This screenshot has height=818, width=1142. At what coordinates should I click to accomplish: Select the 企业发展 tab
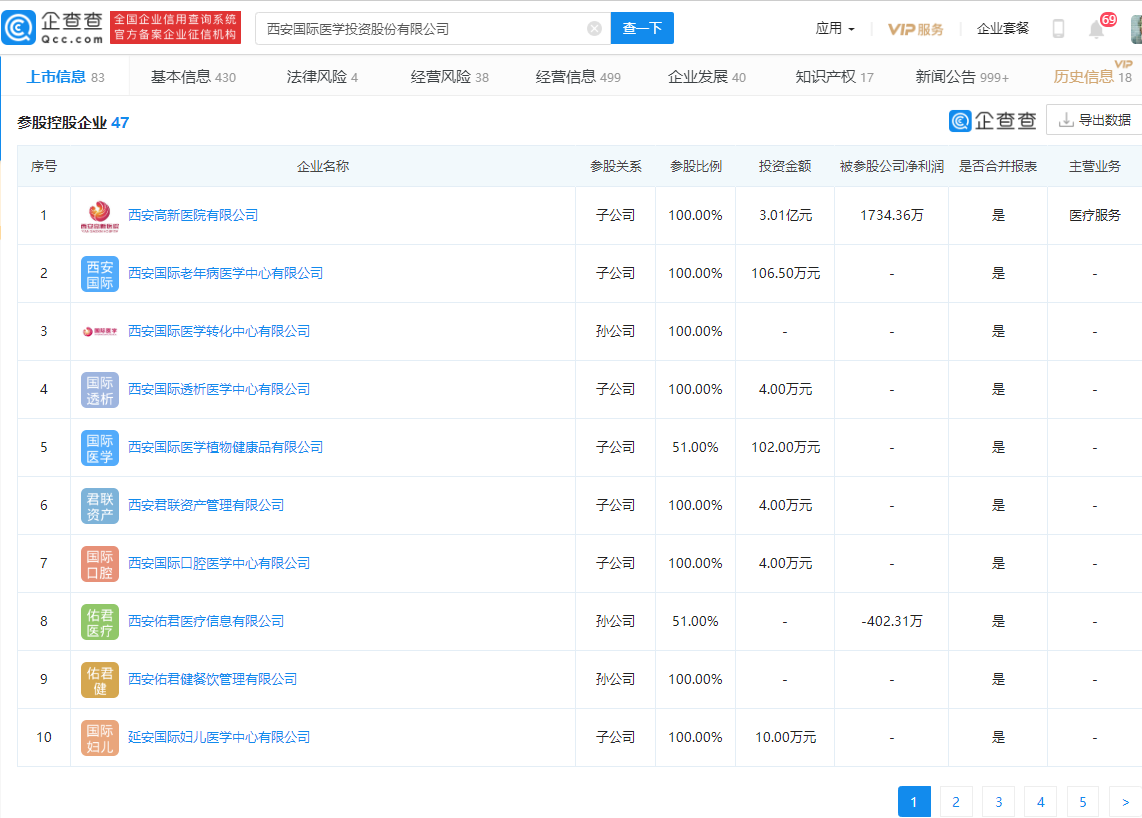point(706,76)
